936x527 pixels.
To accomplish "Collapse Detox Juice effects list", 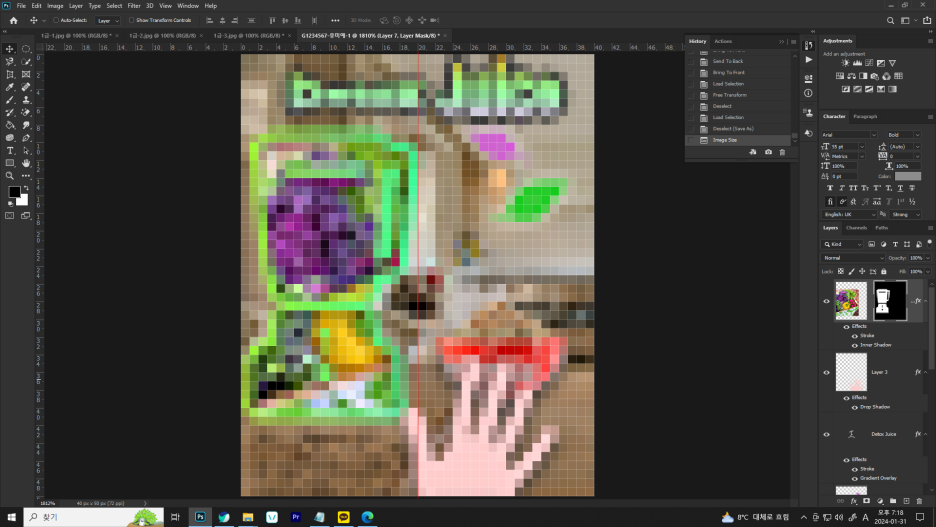I will point(925,434).
